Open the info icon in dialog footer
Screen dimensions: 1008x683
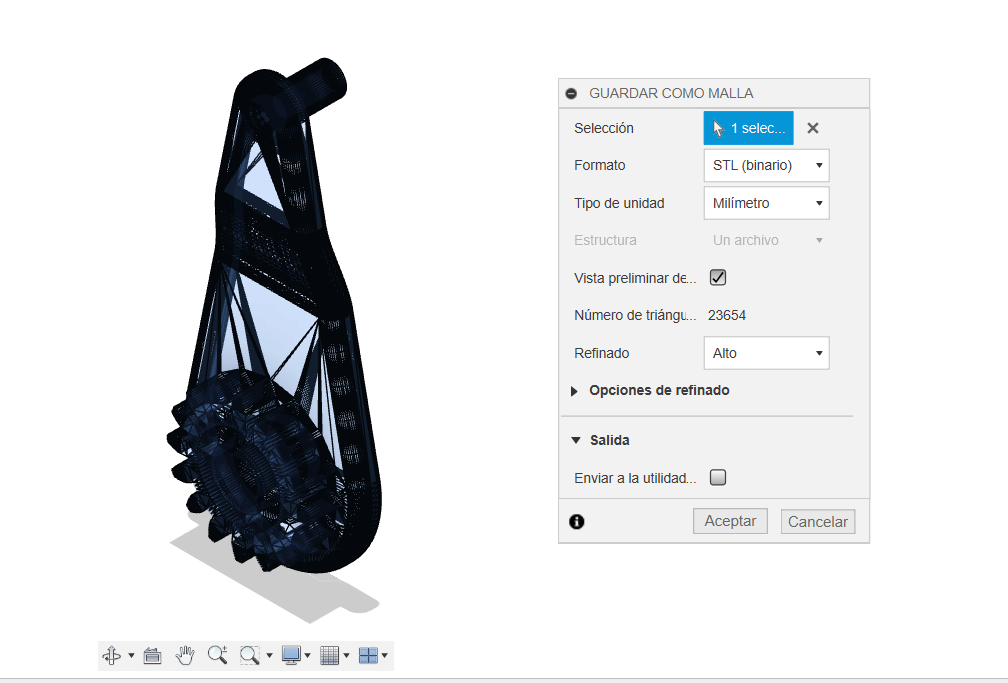(x=577, y=522)
